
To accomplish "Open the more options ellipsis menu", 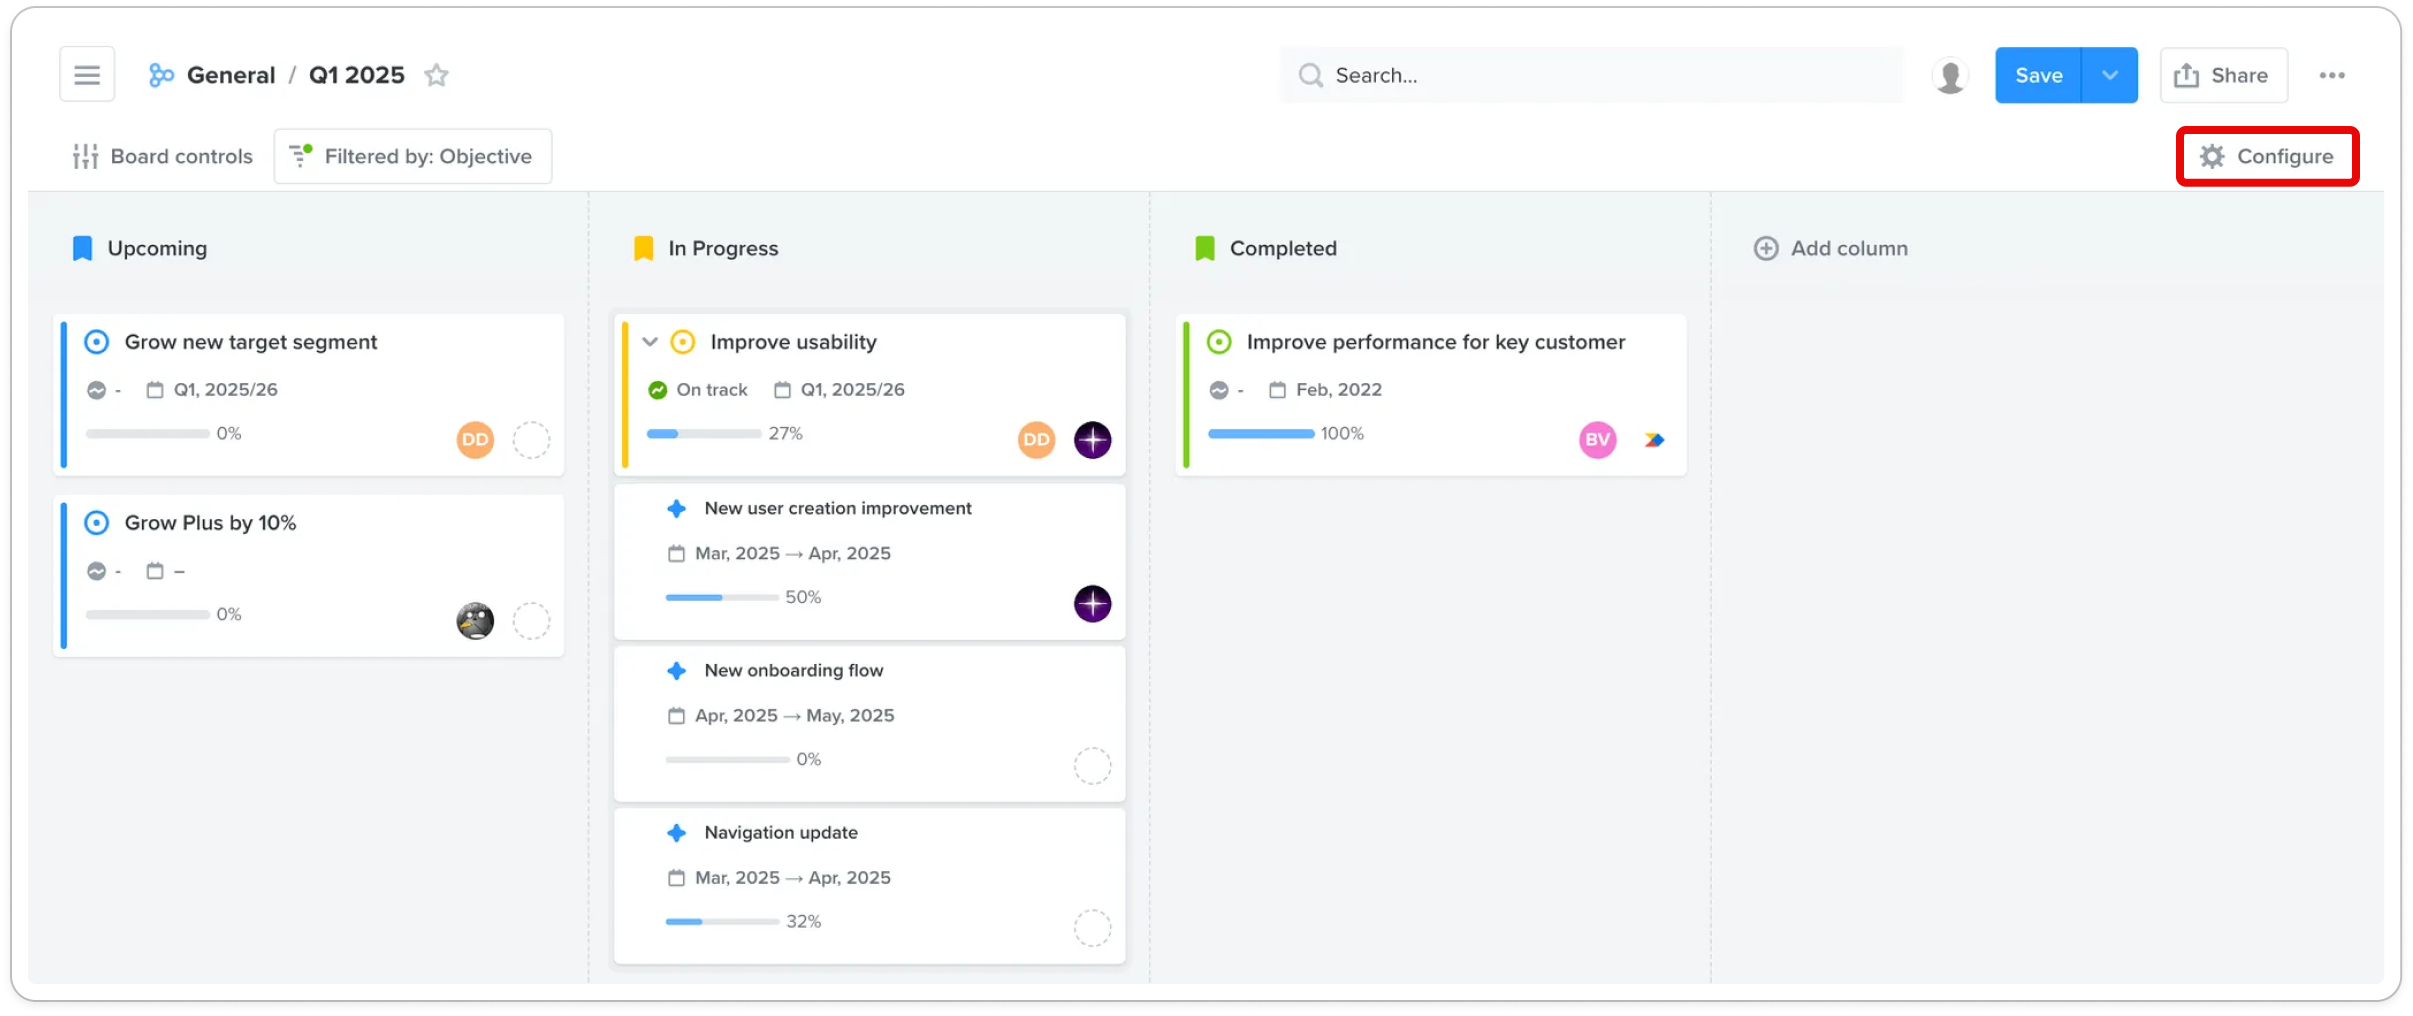I will tap(2332, 75).
